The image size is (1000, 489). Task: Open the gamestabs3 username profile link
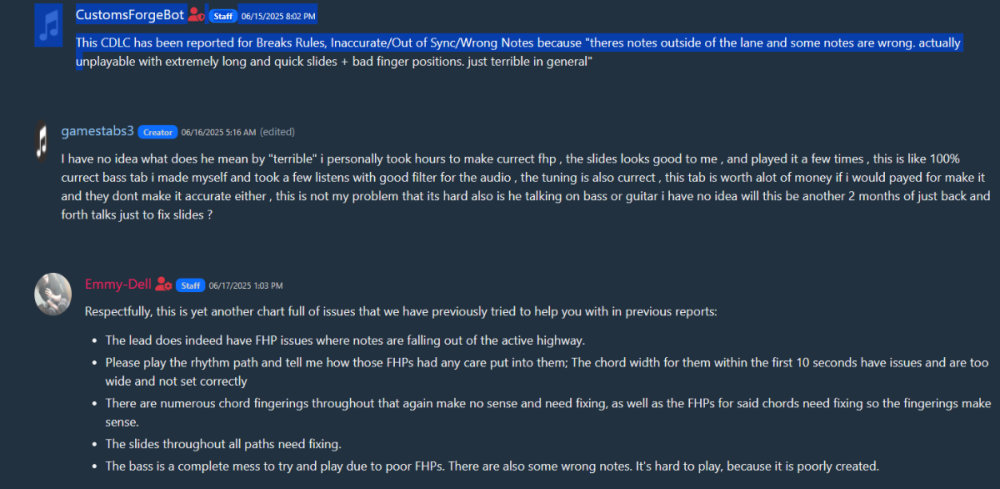(x=97, y=131)
